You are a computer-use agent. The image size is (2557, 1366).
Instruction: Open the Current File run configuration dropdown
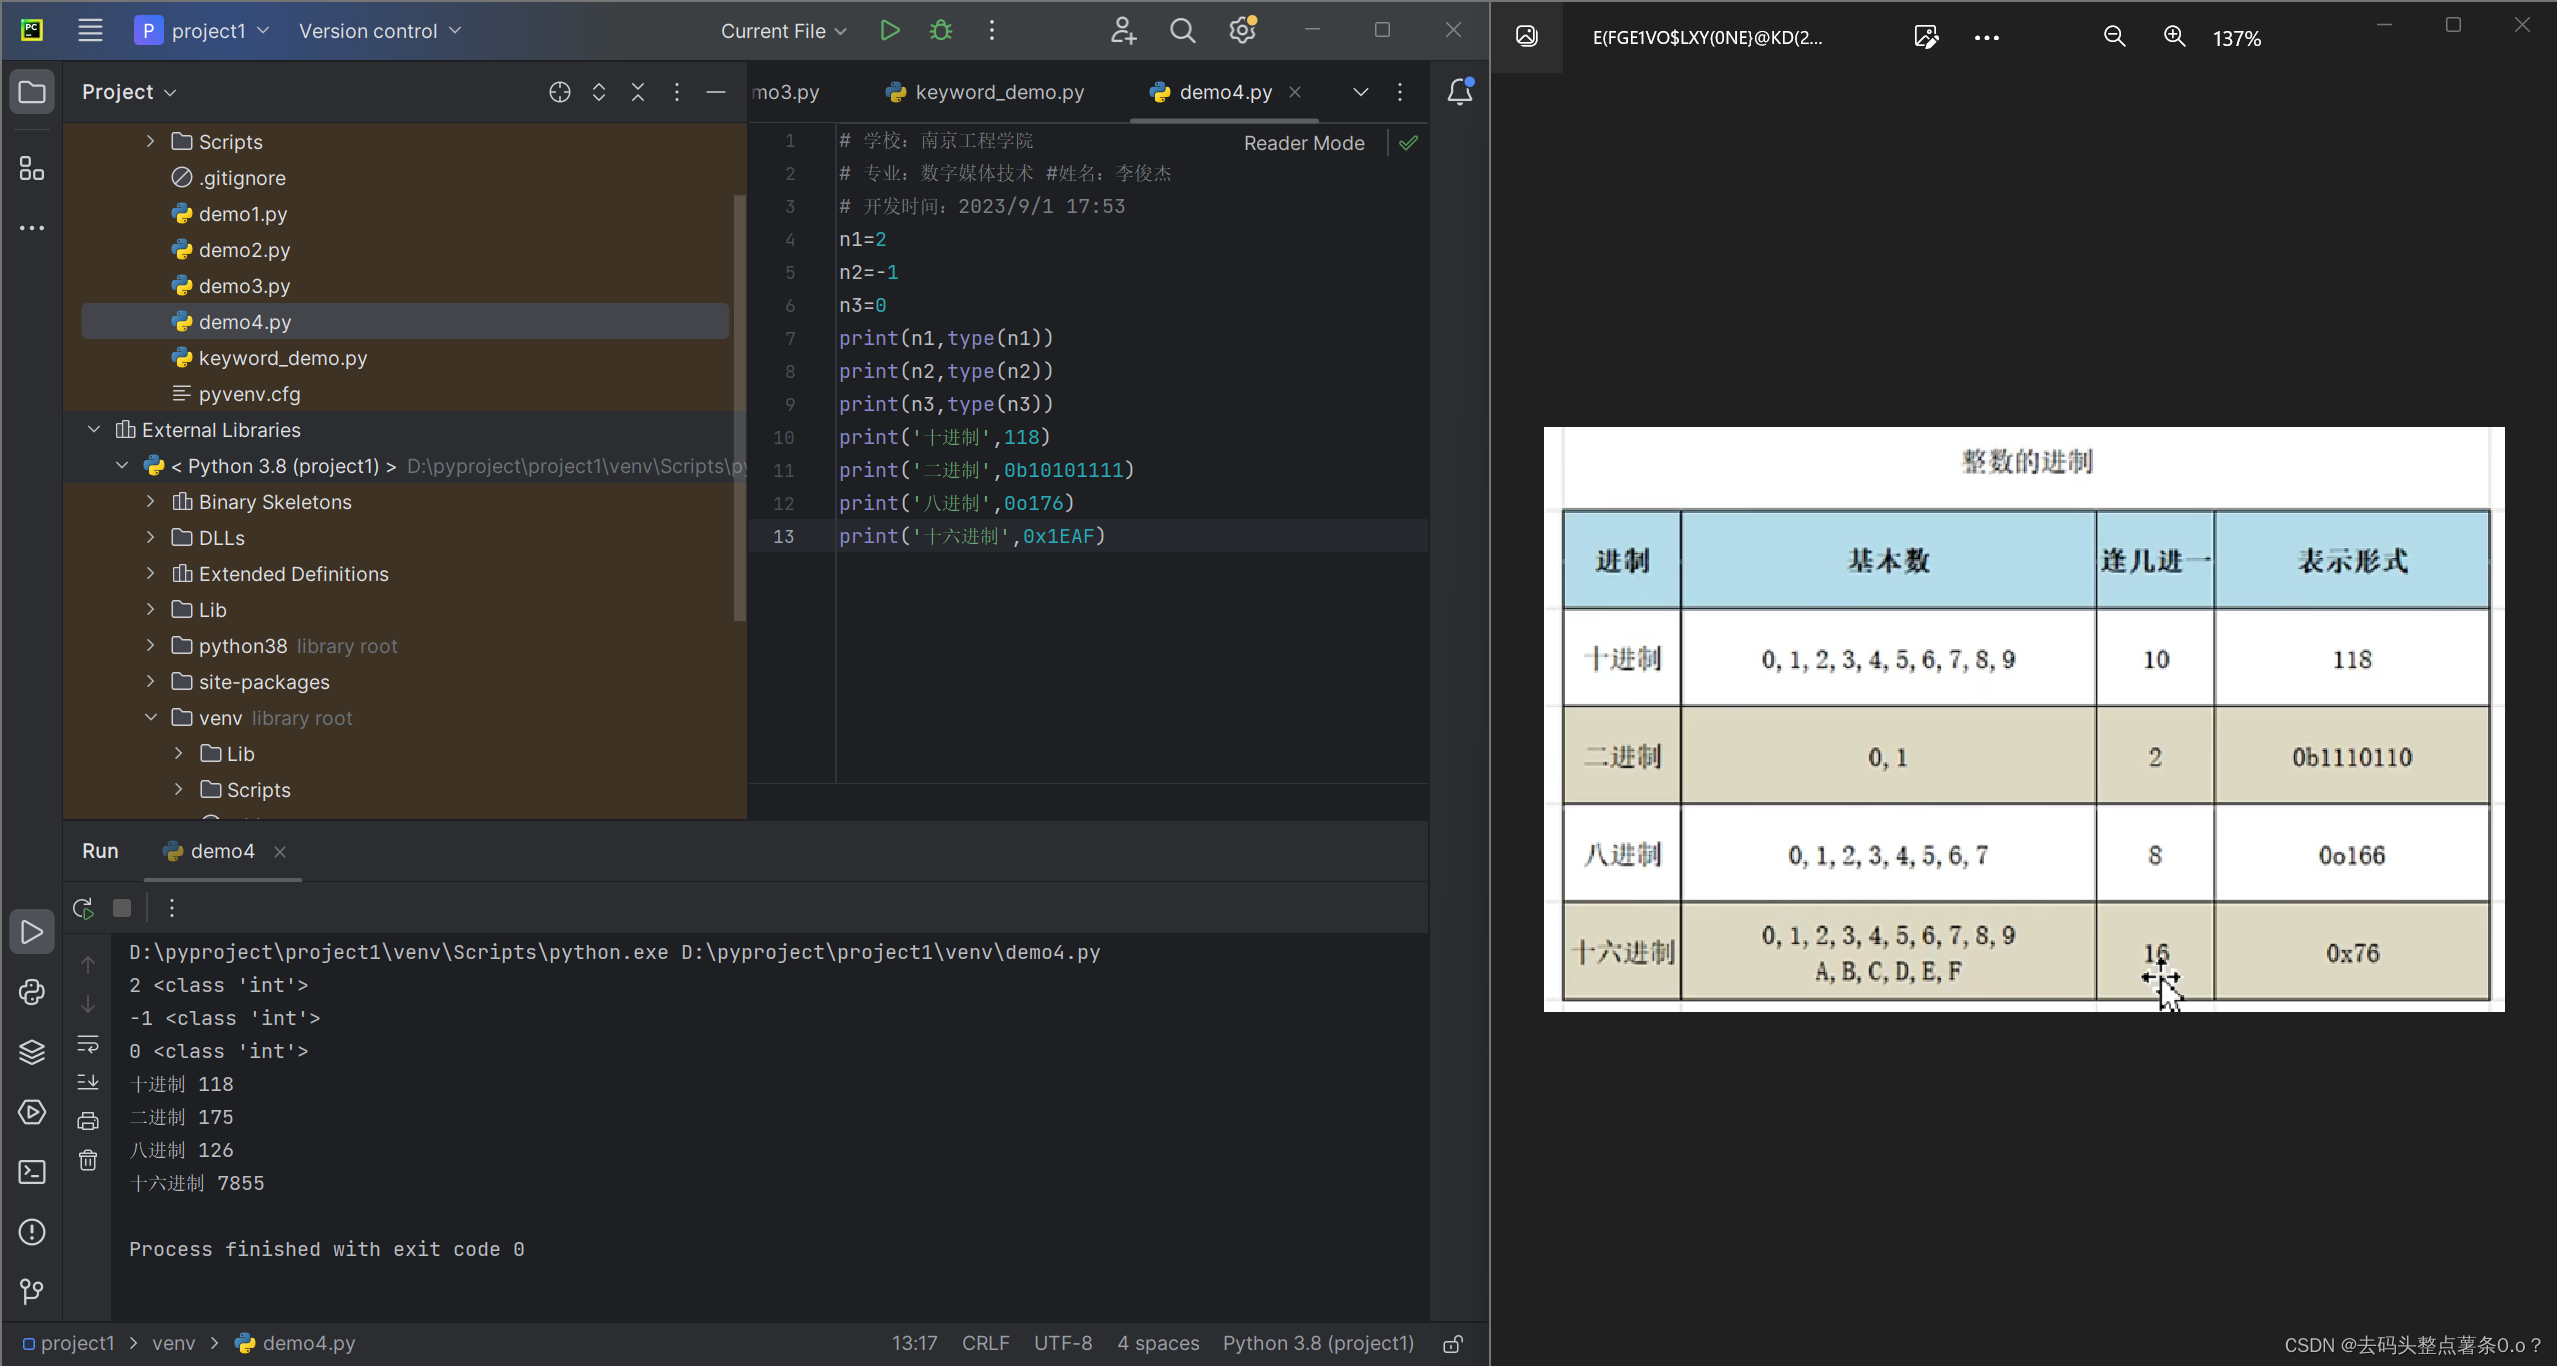click(783, 31)
